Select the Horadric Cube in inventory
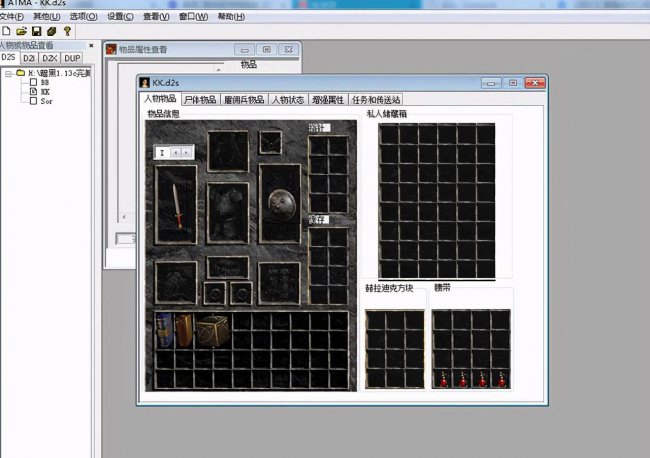 tap(212, 331)
